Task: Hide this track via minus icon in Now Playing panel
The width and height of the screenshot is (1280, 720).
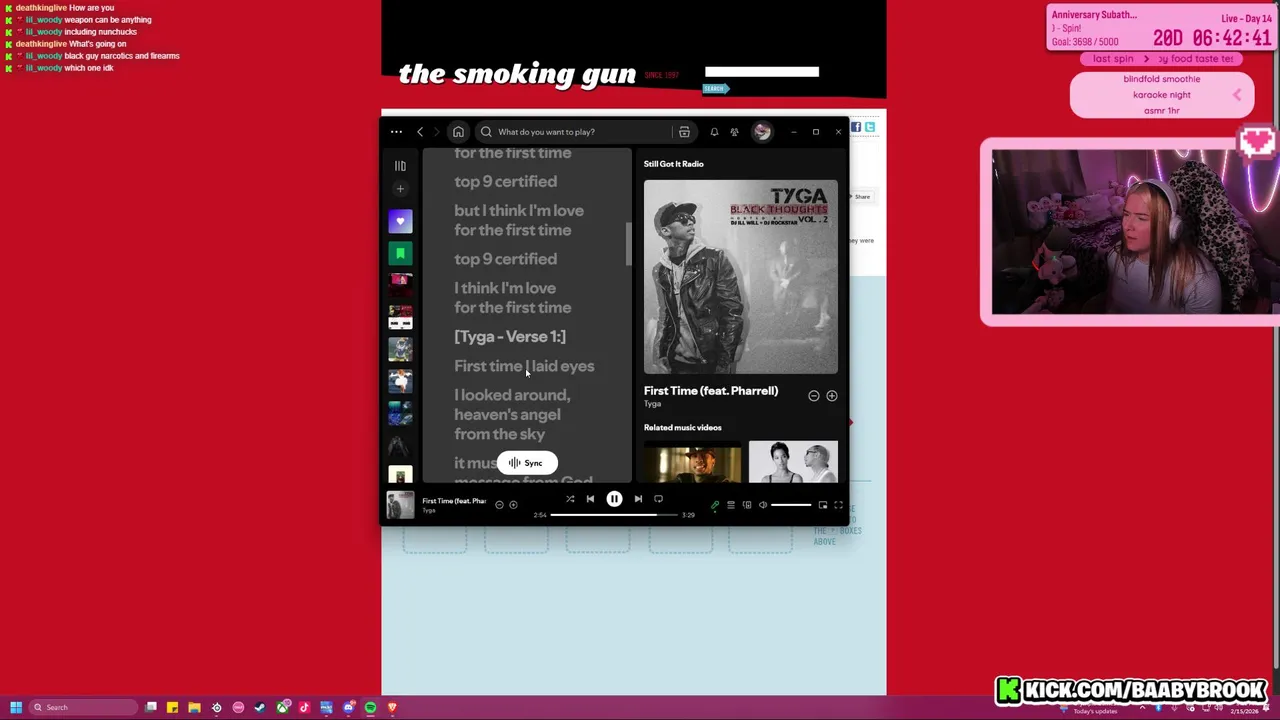Action: tap(814, 396)
